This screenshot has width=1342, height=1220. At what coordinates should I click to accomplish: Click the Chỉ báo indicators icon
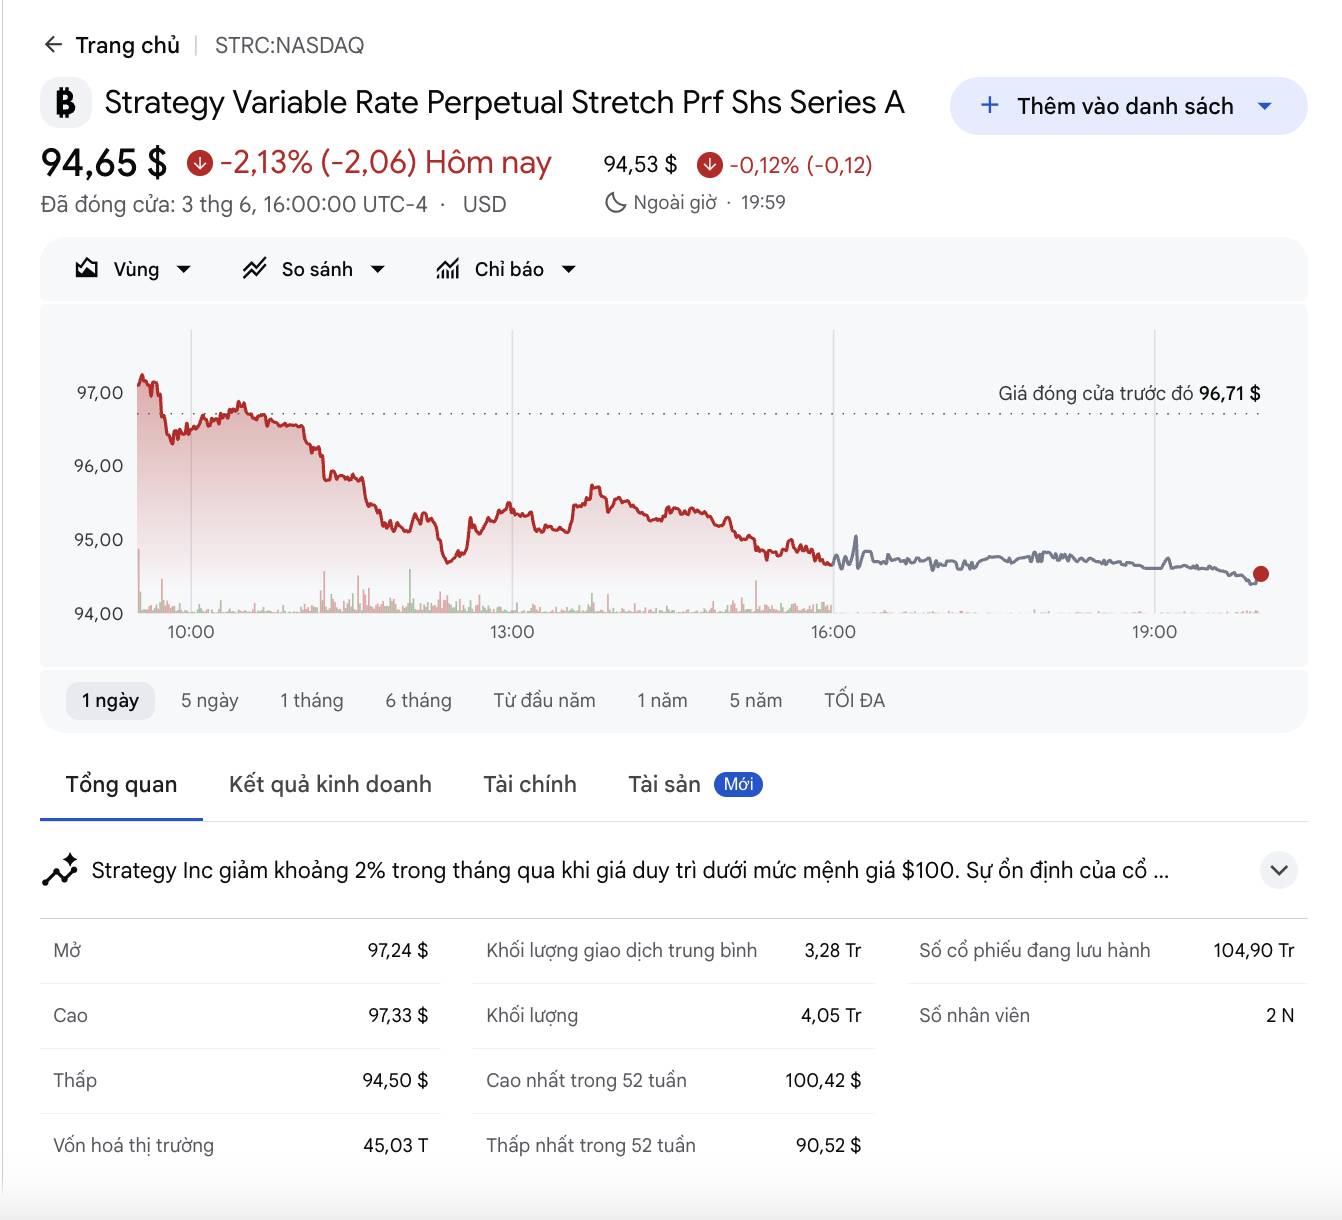click(x=448, y=268)
